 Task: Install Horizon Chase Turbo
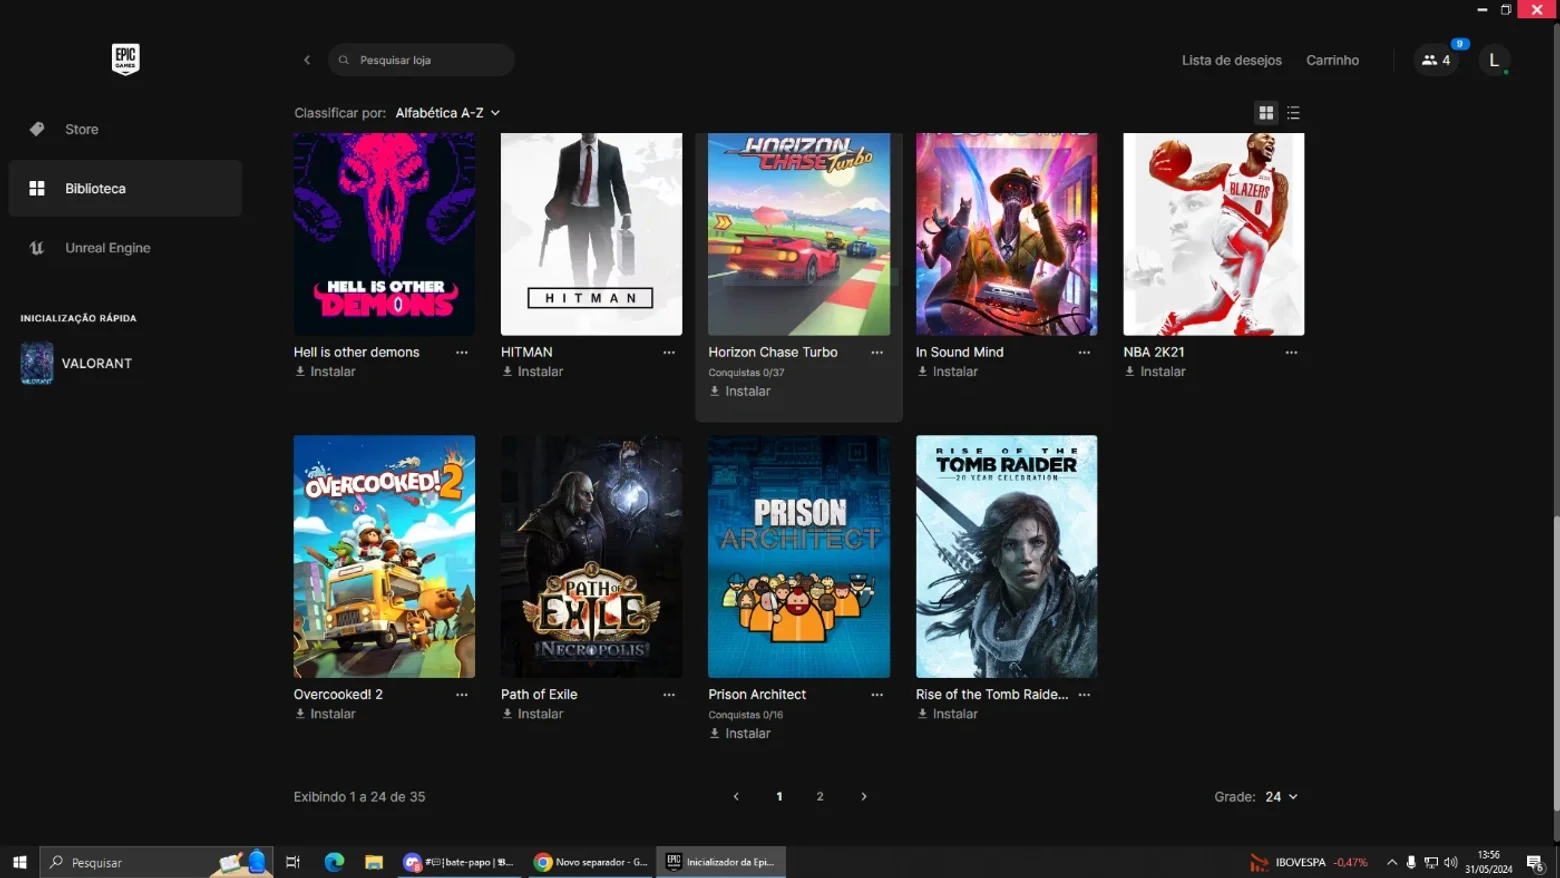click(x=740, y=391)
